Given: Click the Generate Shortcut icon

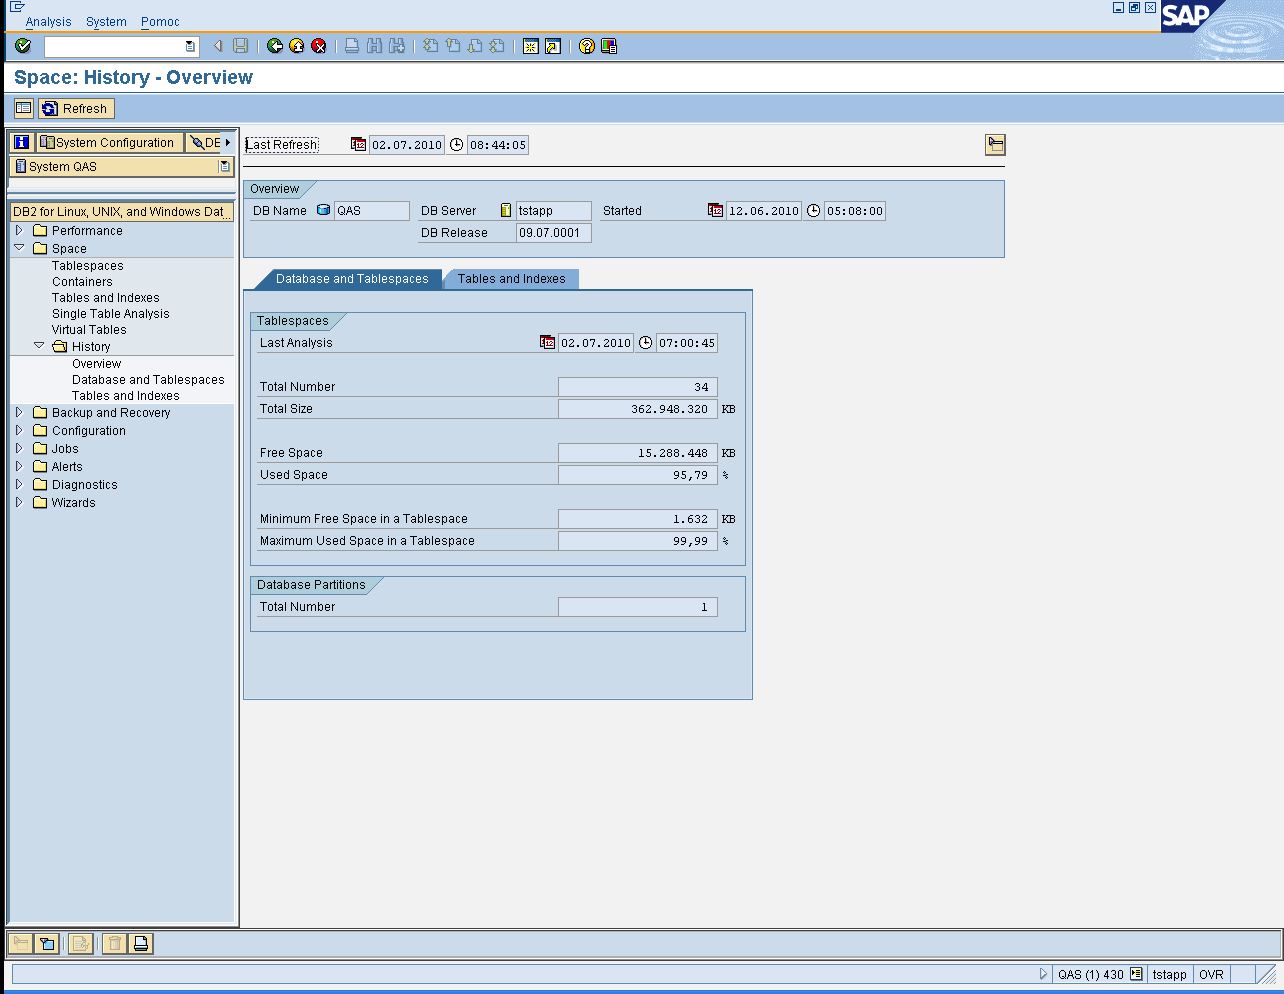Looking at the screenshot, I should (x=553, y=46).
